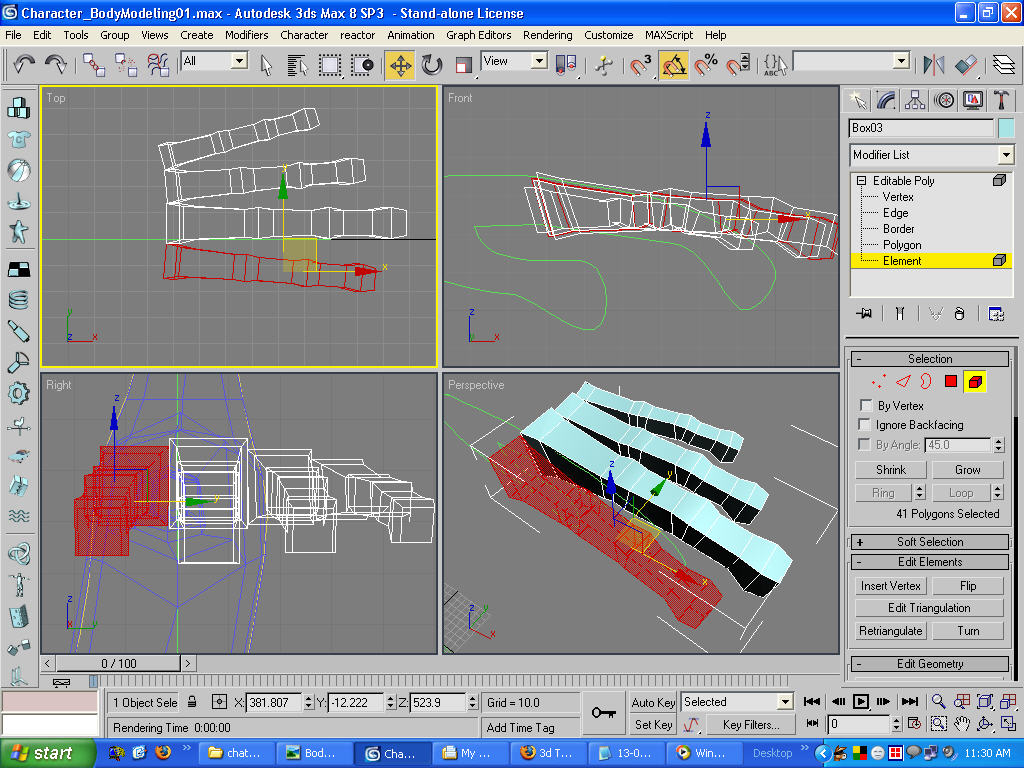The width and height of the screenshot is (1024, 768).
Task: Open the Hierarchy command panel
Action: (915, 100)
